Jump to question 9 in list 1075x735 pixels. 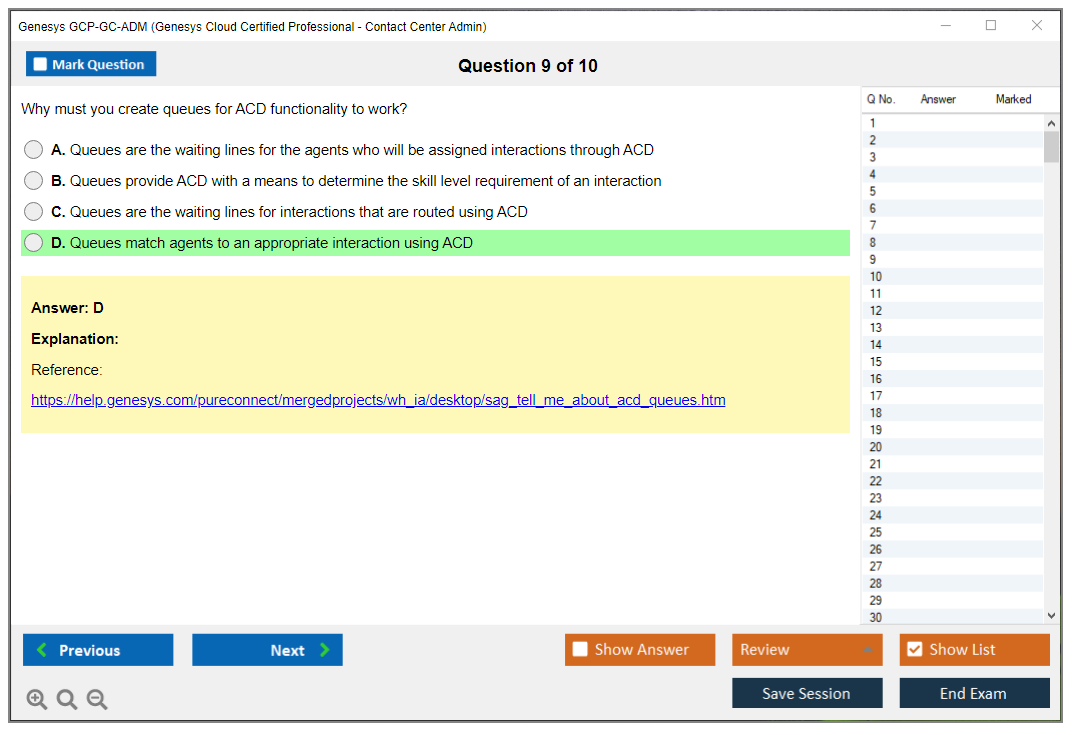(873, 259)
